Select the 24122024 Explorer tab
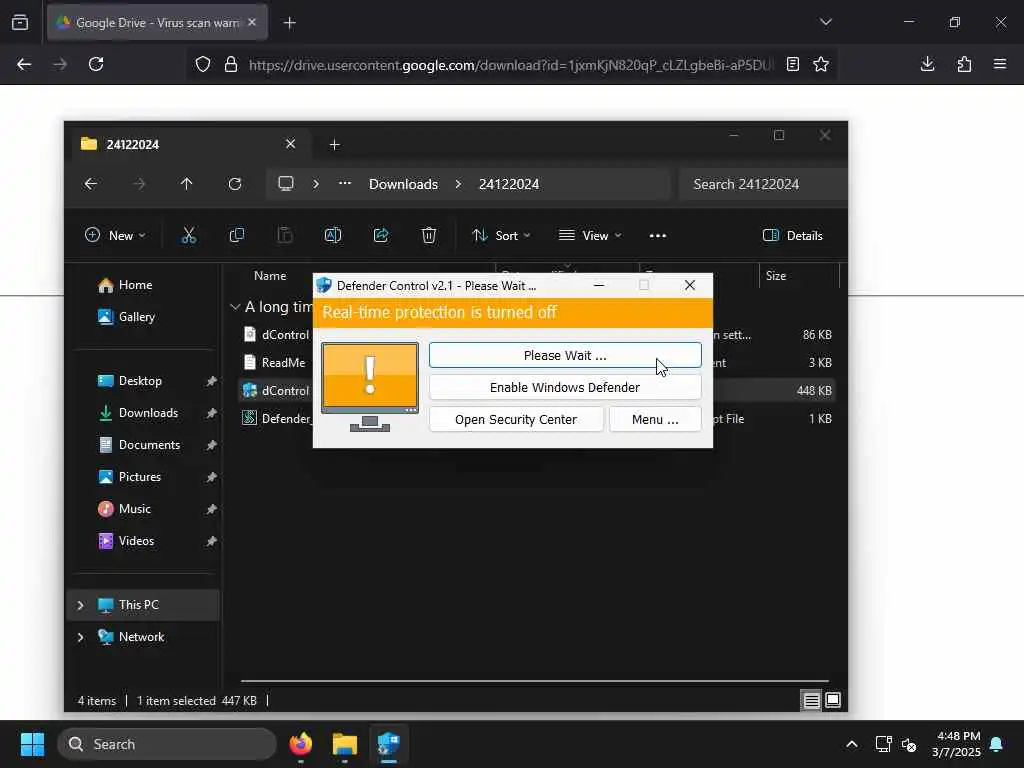The width and height of the screenshot is (1024, 768). pos(188,144)
